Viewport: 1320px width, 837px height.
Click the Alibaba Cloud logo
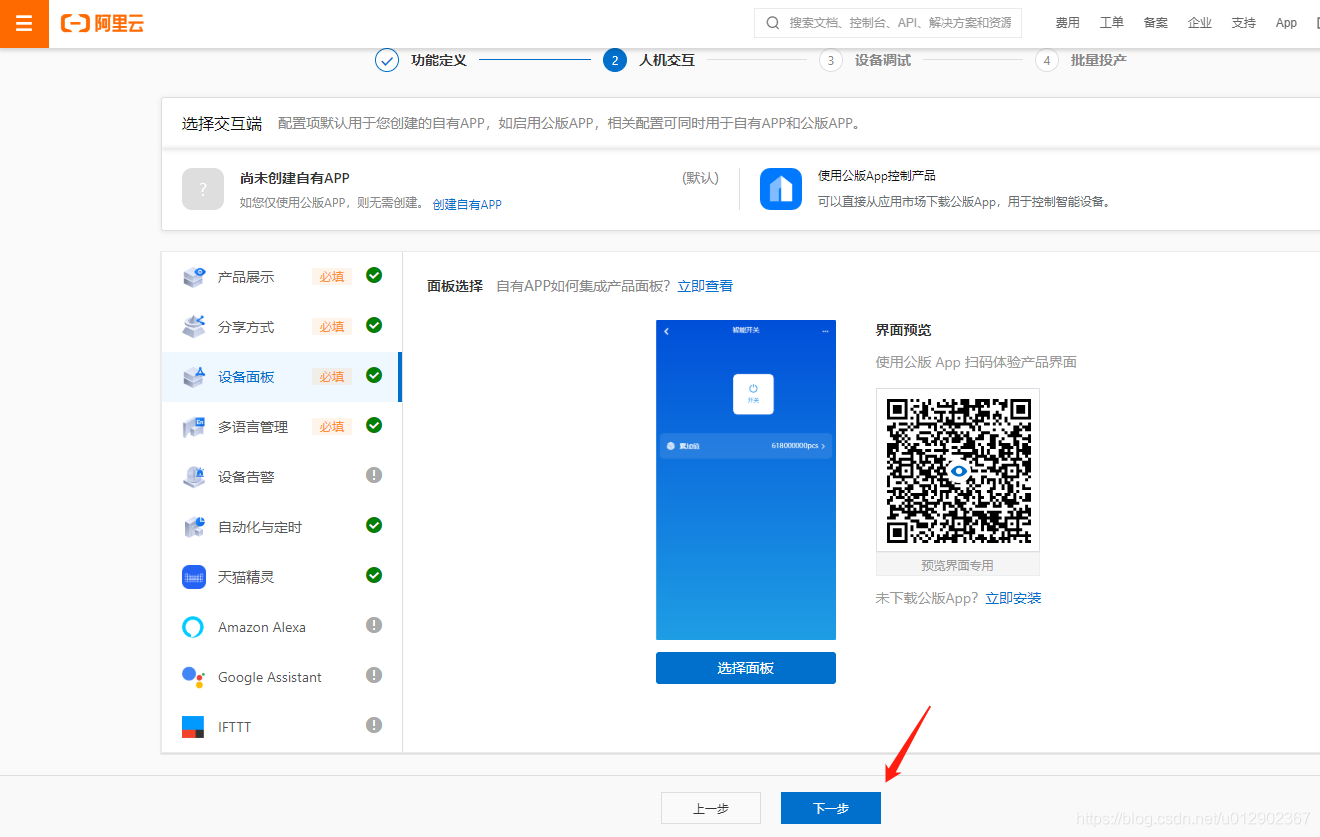102,23
